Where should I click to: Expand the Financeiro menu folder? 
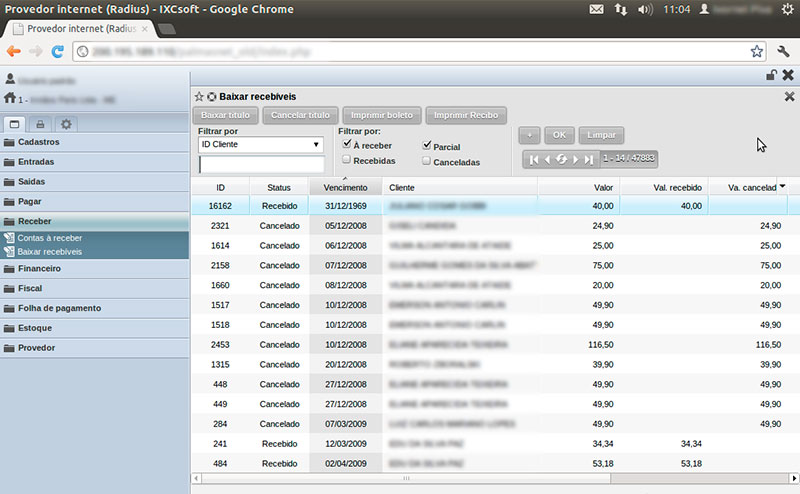coord(94,268)
